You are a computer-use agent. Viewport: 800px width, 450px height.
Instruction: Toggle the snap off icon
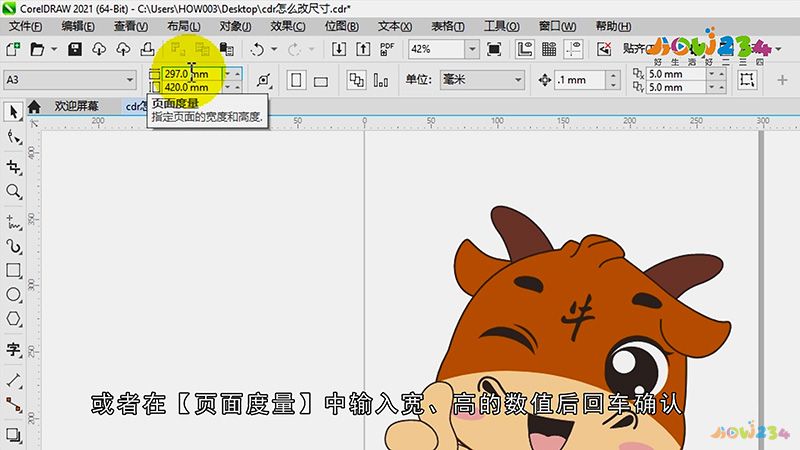tap(604, 49)
